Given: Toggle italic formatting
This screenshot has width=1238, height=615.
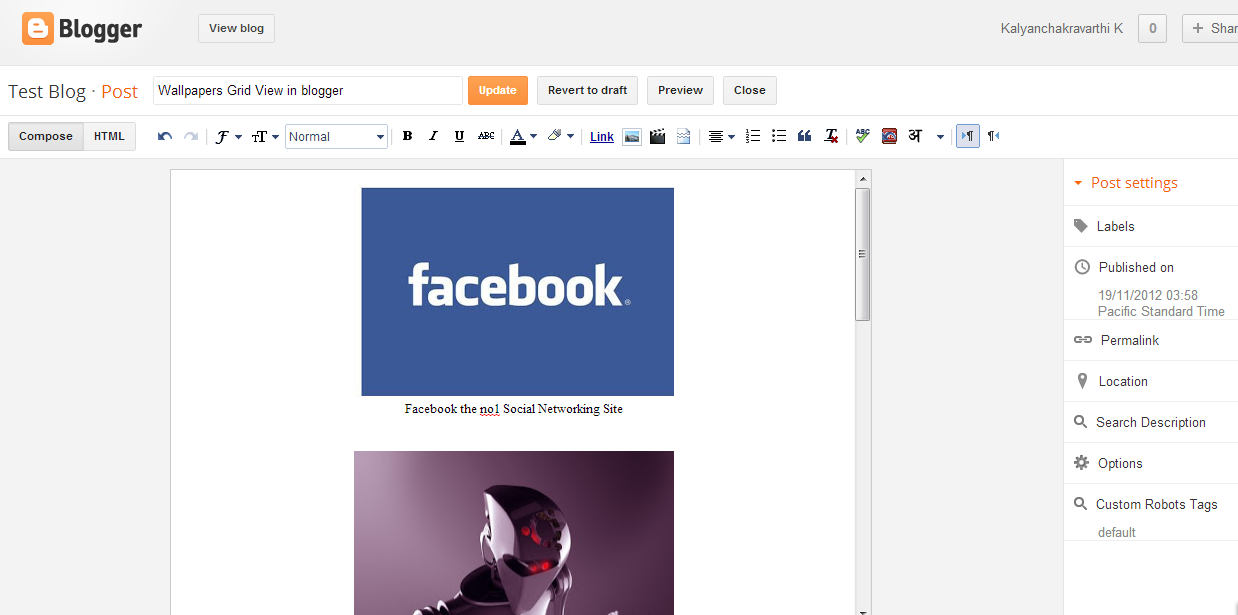Looking at the screenshot, I should (x=433, y=136).
